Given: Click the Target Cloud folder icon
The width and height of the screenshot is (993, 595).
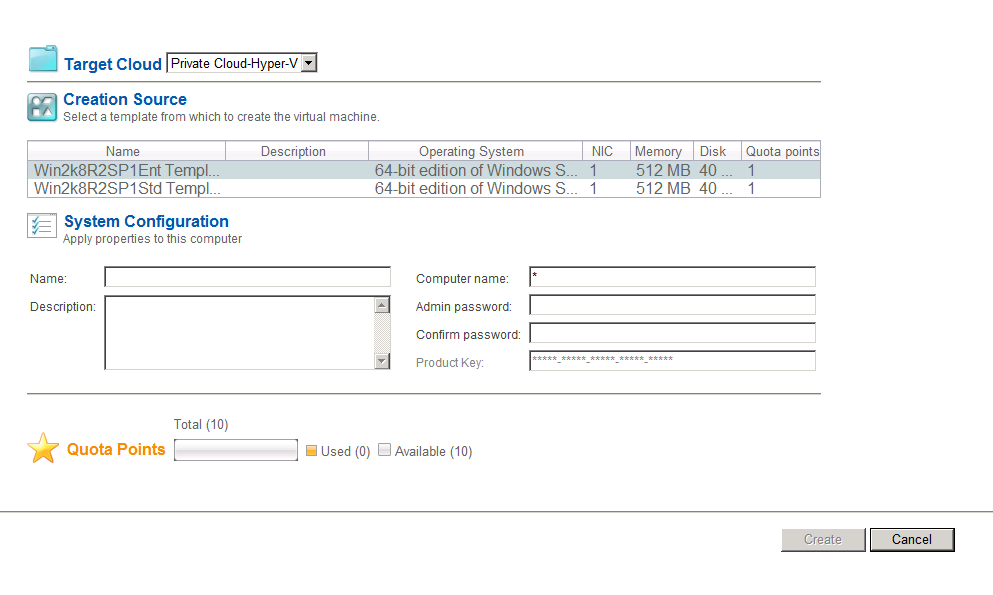Looking at the screenshot, I should coord(43,59).
